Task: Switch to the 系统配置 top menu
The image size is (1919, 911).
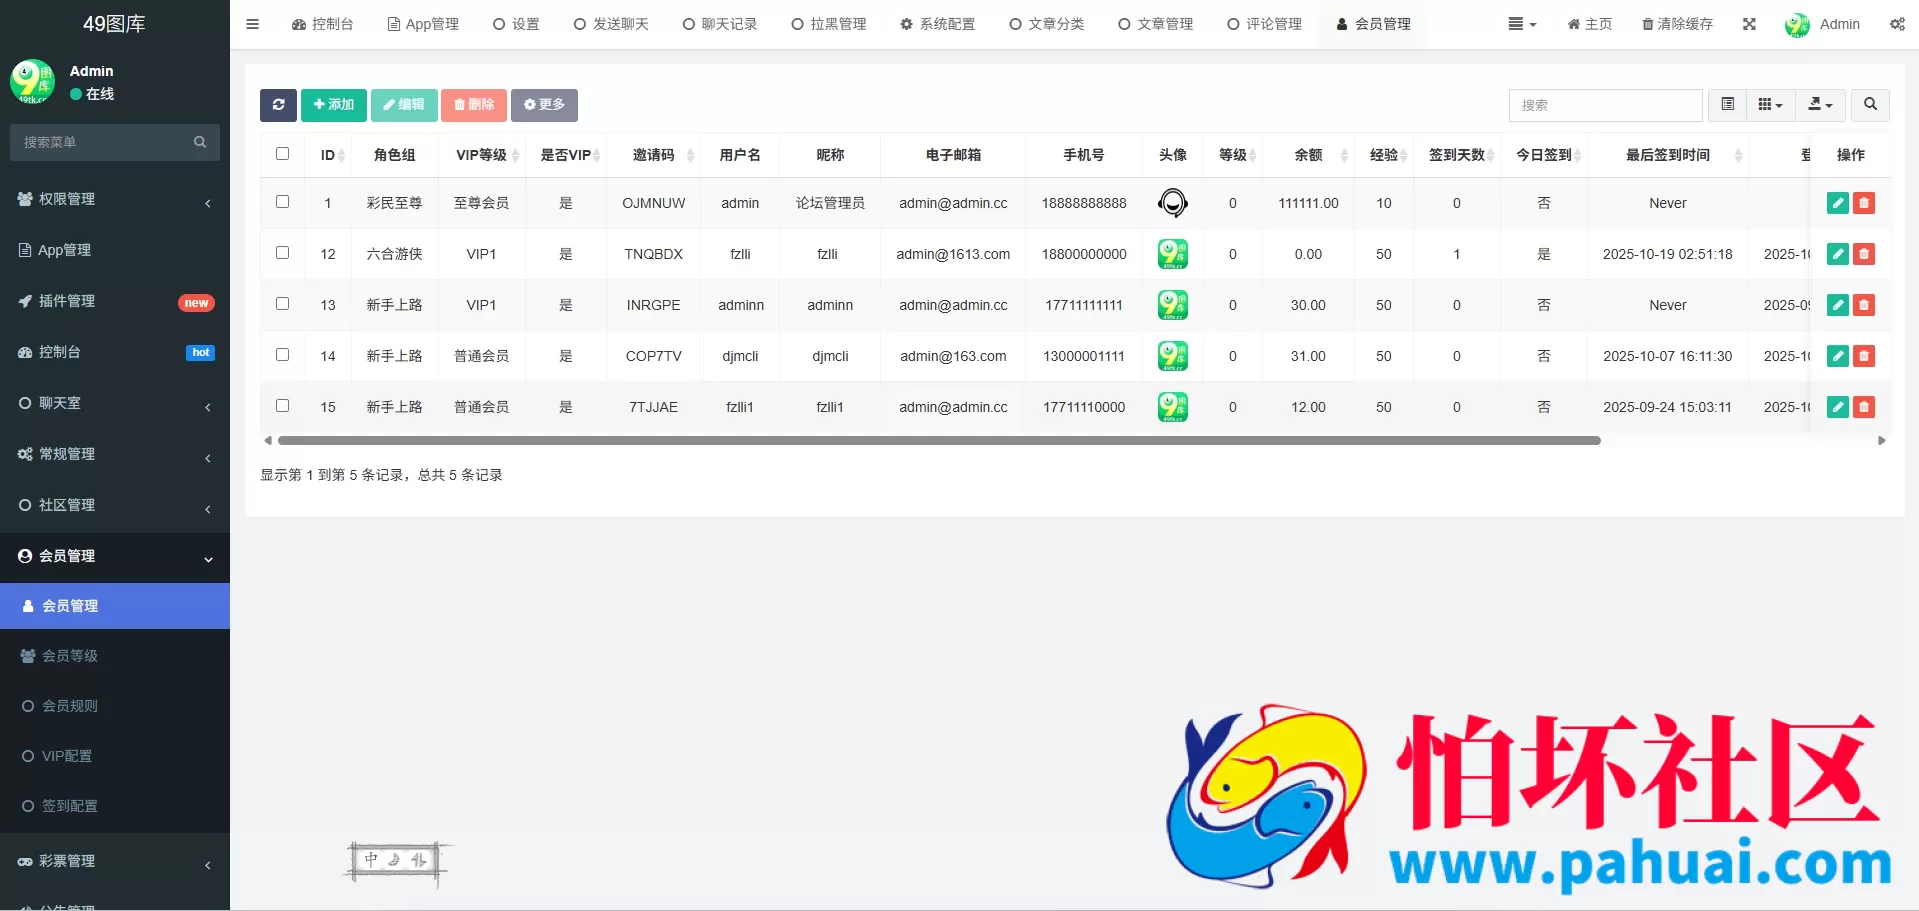Action: [937, 24]
